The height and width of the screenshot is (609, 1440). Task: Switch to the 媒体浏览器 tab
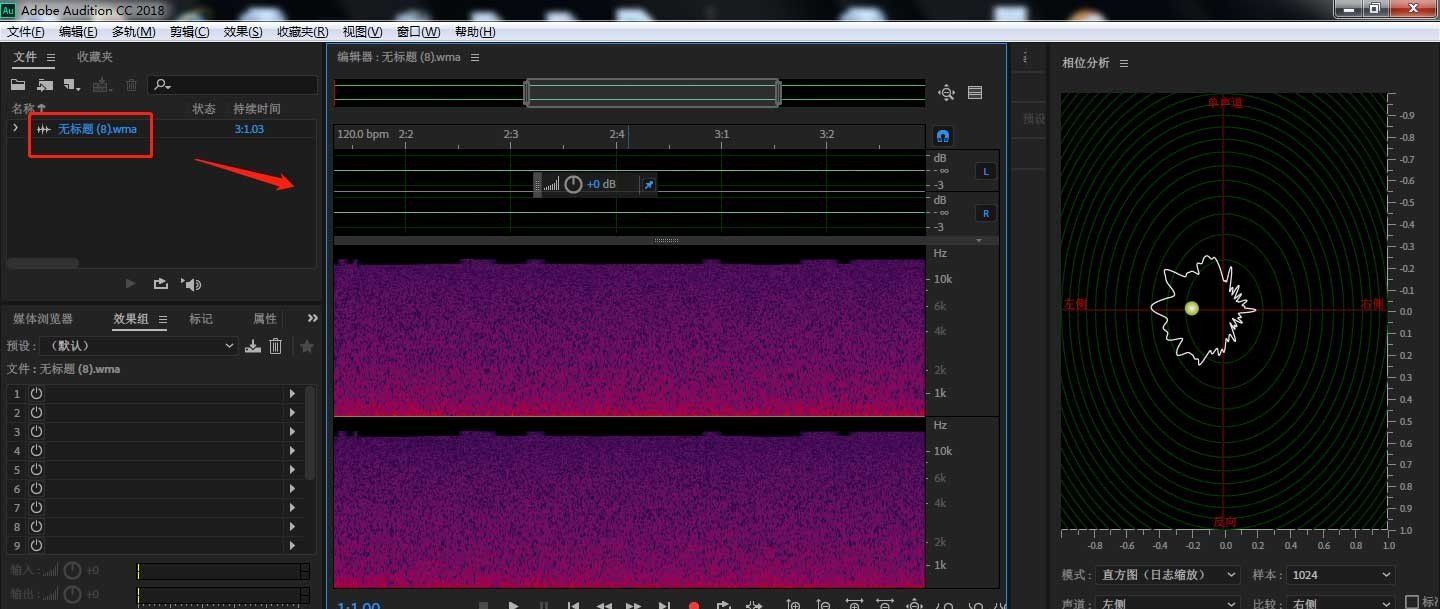coord(43,319)
